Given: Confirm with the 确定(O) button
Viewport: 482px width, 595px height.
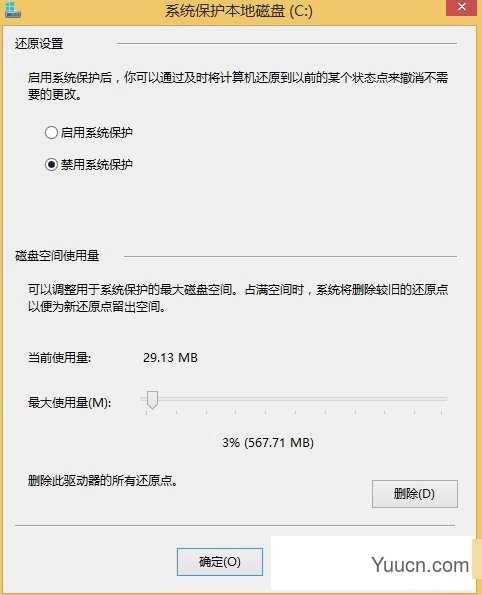Looking at the screenshot, I should click(x=220, y=562).
